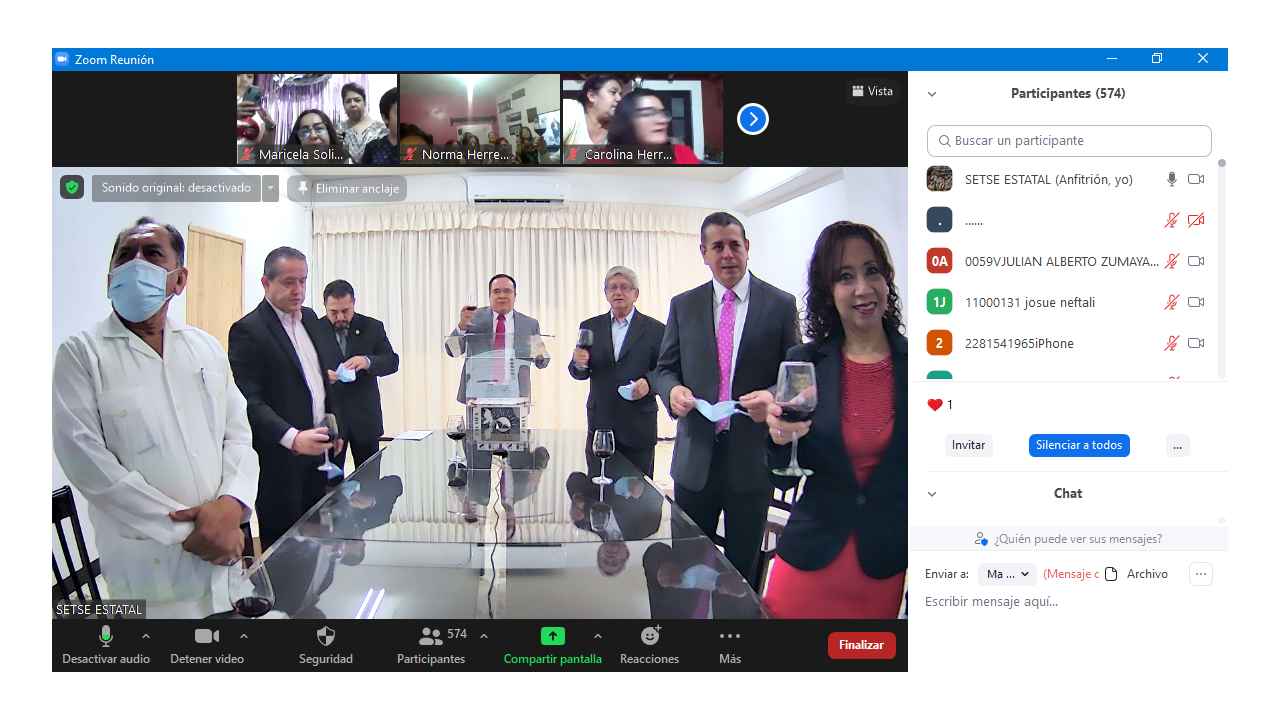This screenshot has width=1280, height=720.
Task: Open Enviar a recipient dropdown
Action: coord(1007,574)
